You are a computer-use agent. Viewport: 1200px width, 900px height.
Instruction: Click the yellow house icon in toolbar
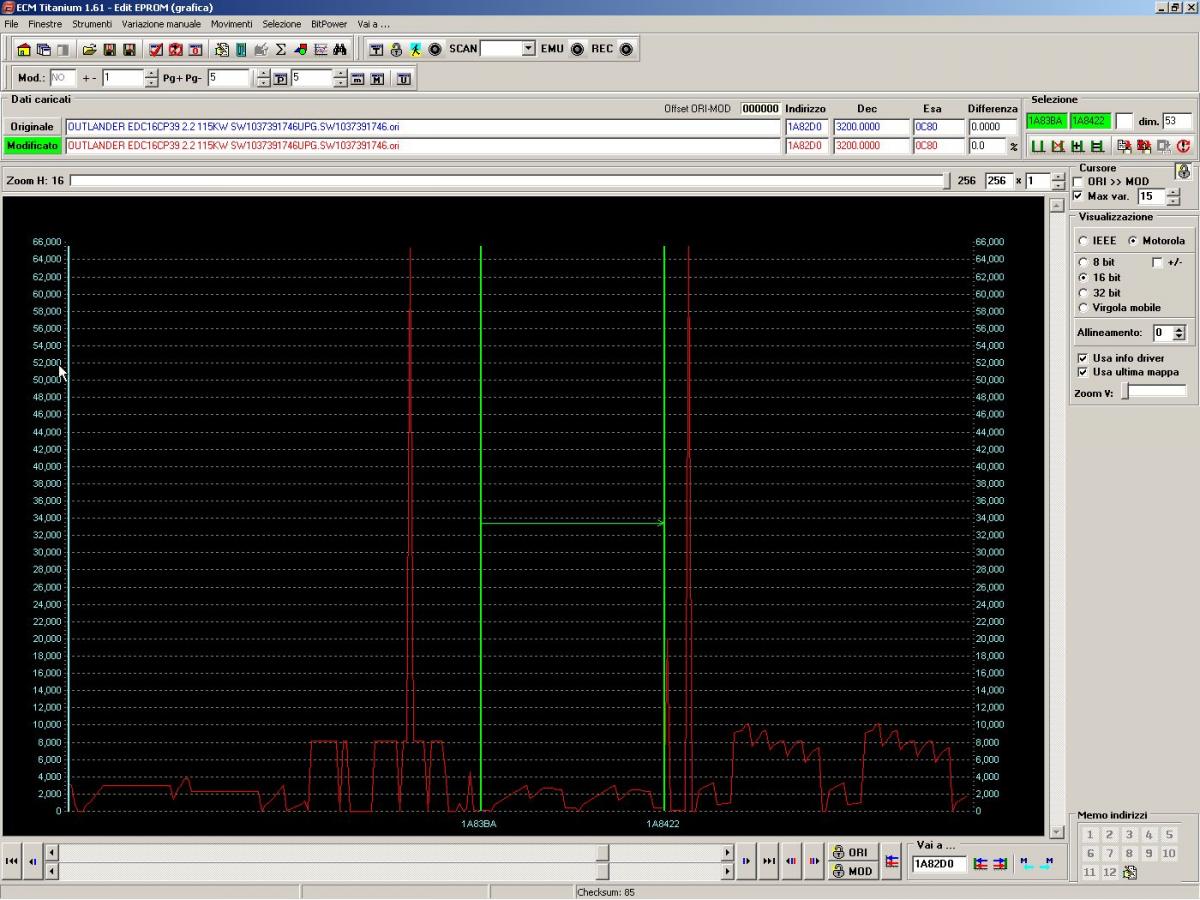click(x=24, y=49)
